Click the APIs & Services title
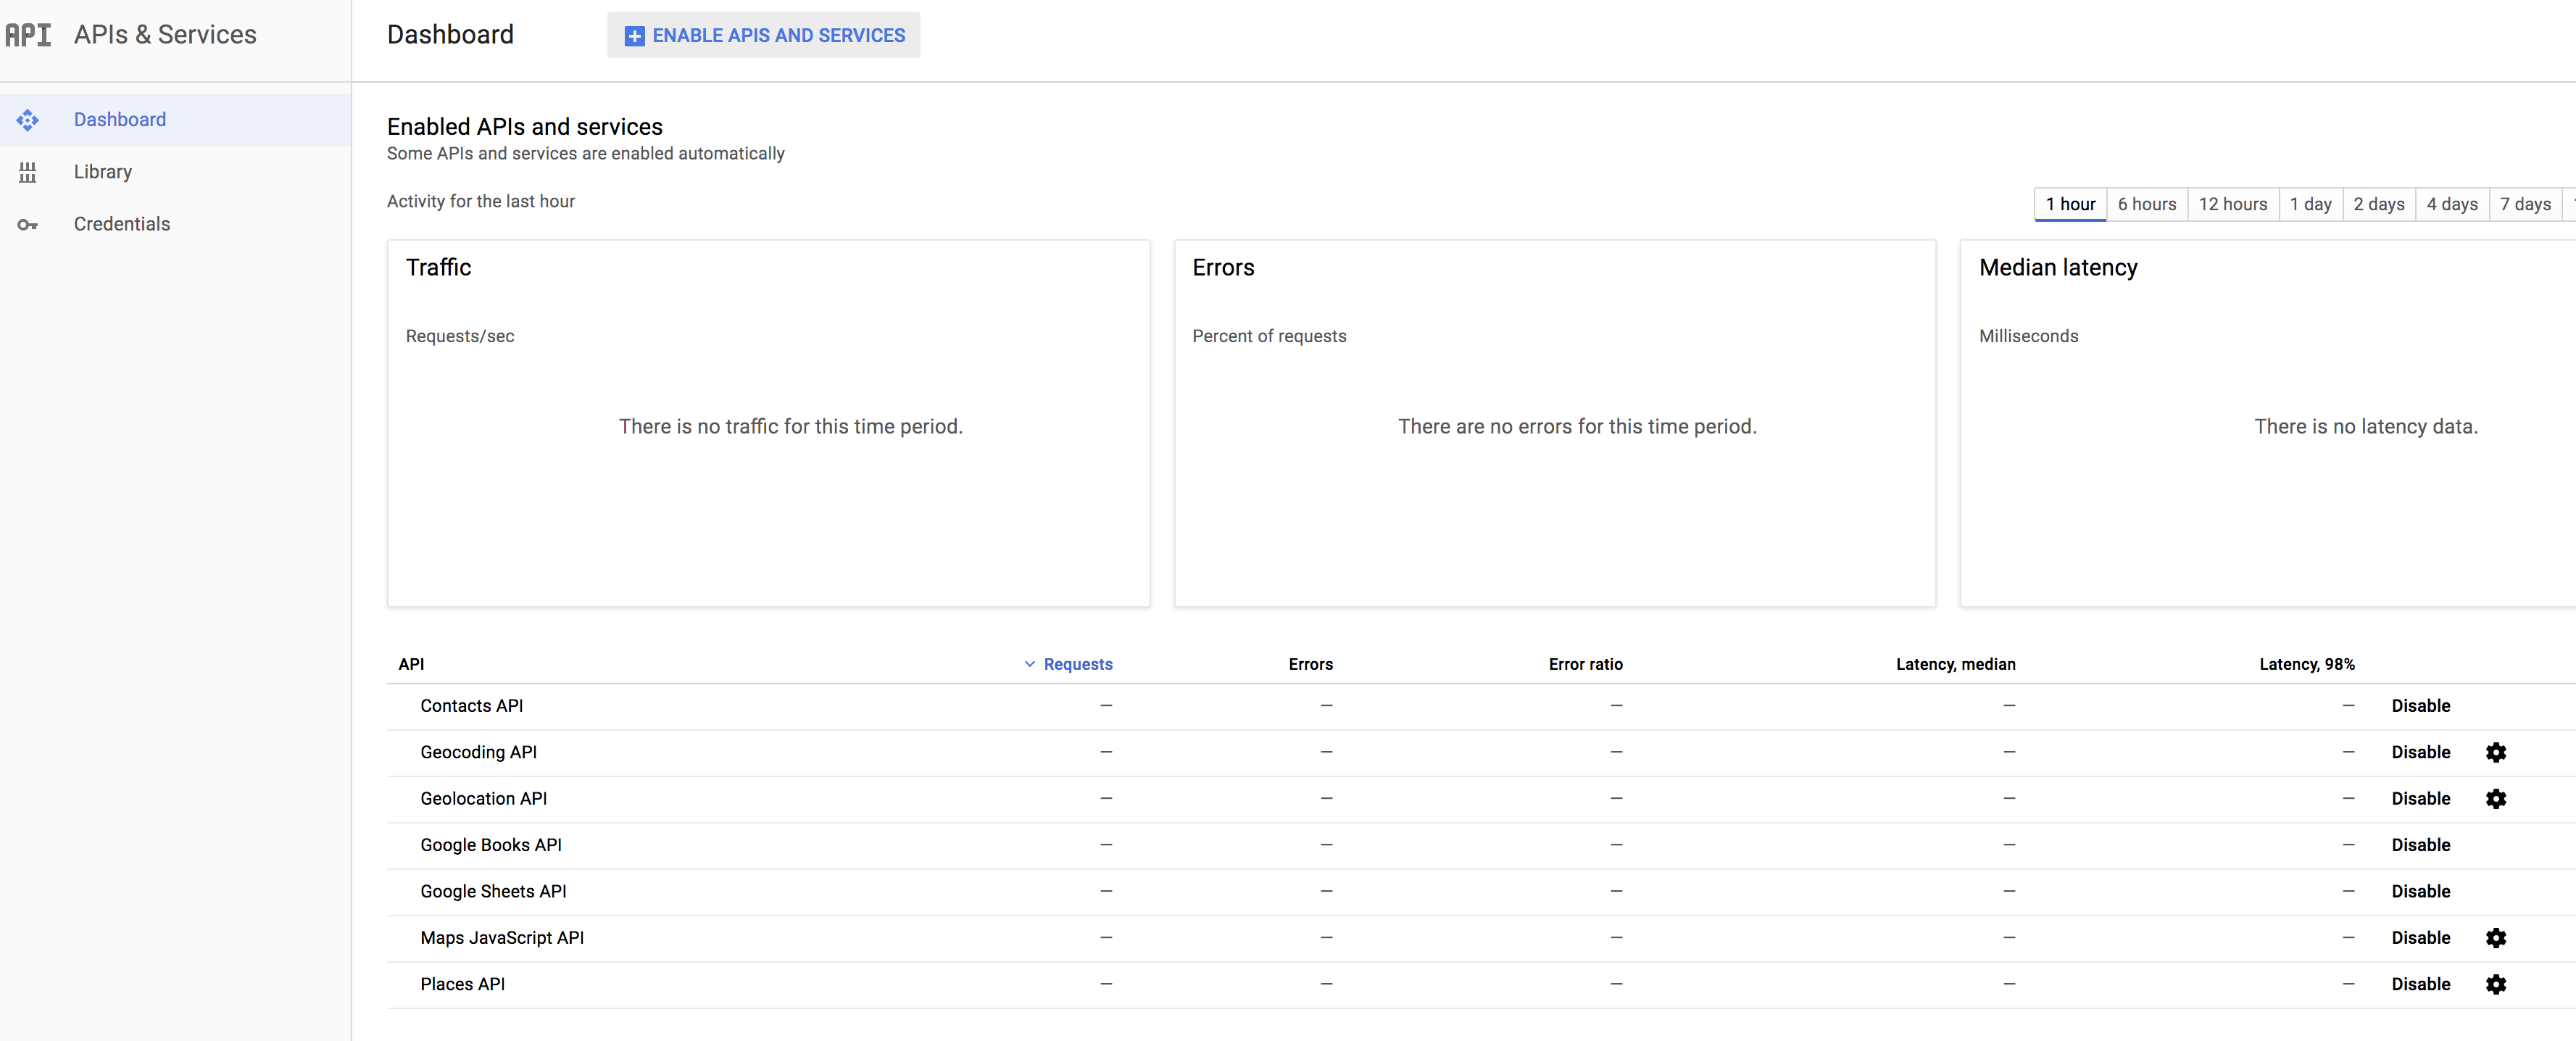This screenshot has width=2576, height=1041. pos(165,35)
